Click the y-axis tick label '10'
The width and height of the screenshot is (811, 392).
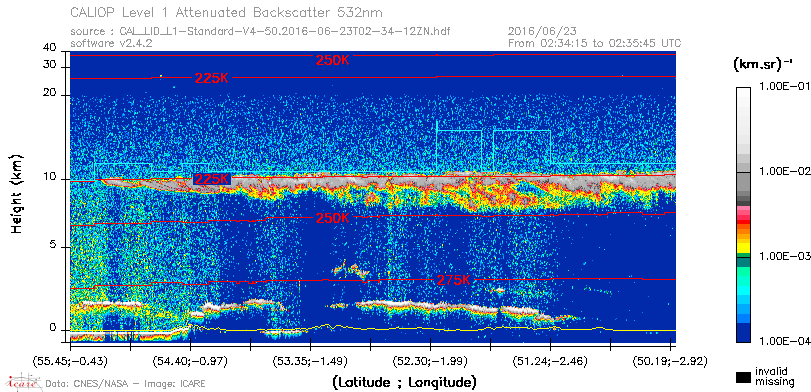[x=50, y=179]
